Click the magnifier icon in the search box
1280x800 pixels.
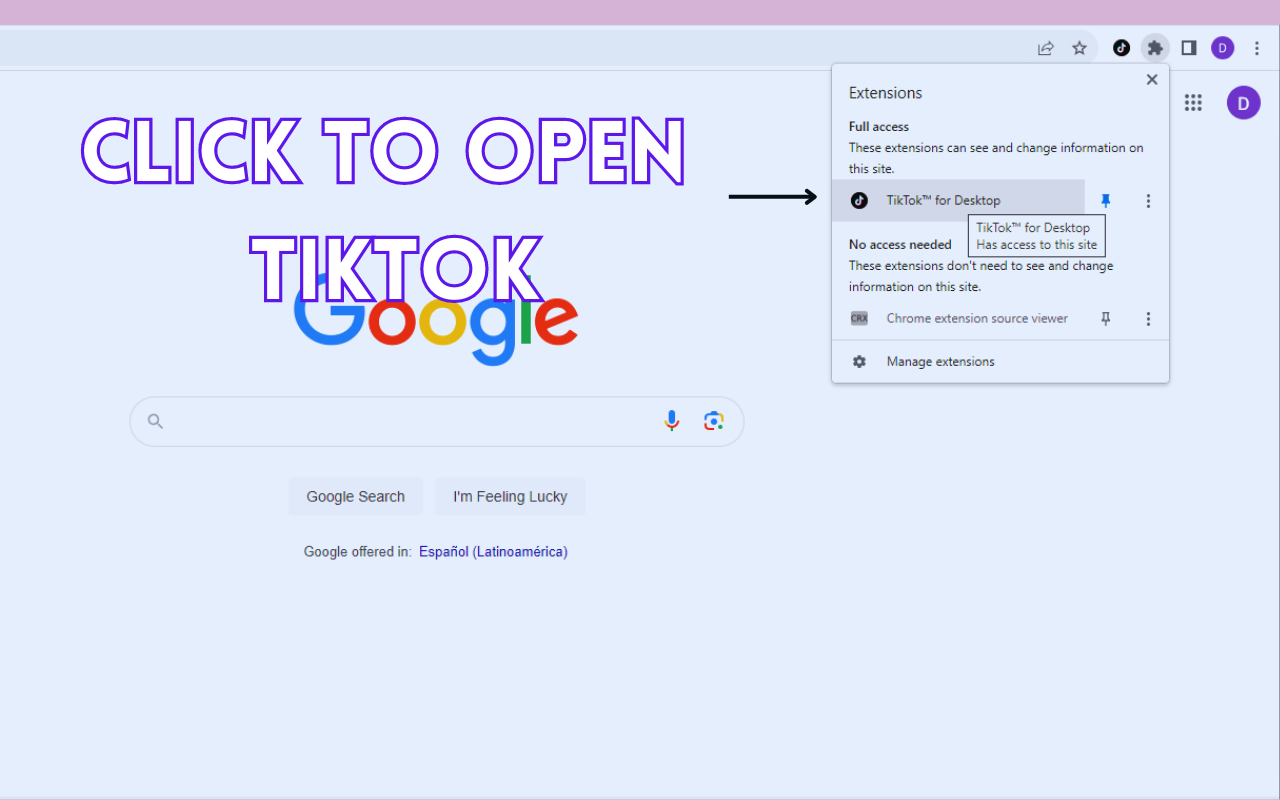(155, 421)
